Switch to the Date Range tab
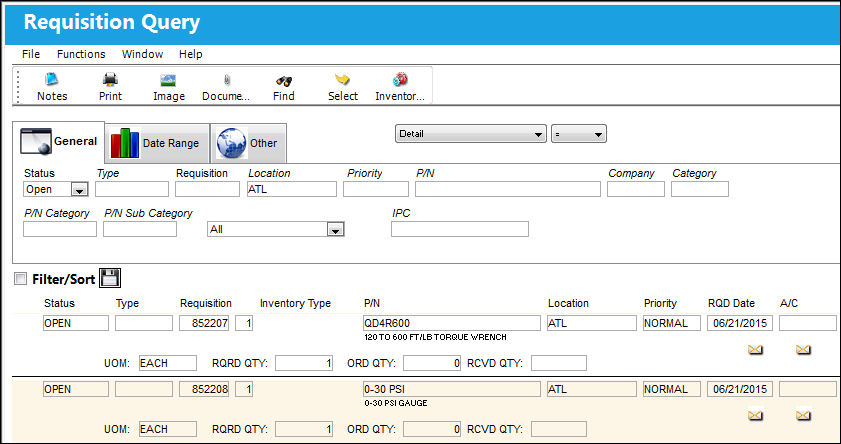 pos(157,143)
